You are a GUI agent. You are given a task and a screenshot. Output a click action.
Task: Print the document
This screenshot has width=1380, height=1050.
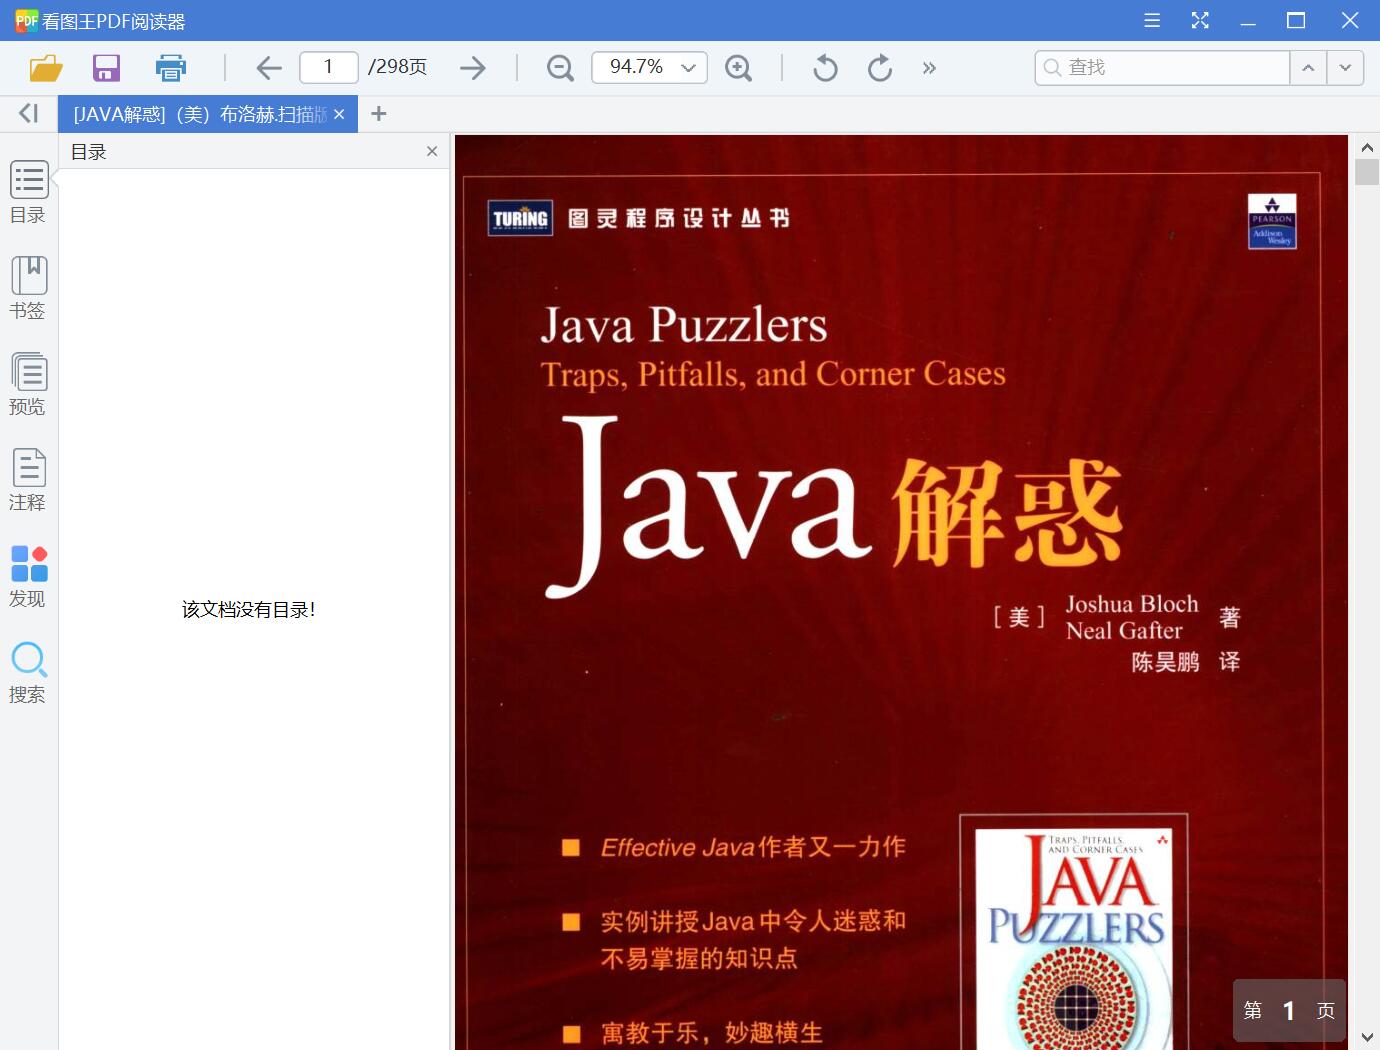point(171,68)
